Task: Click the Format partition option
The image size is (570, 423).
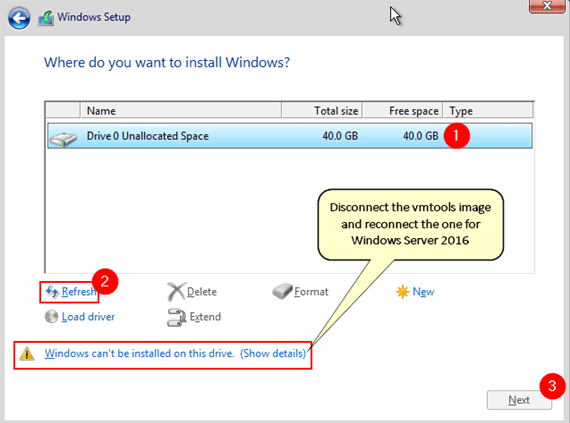Action: point(311,291)
